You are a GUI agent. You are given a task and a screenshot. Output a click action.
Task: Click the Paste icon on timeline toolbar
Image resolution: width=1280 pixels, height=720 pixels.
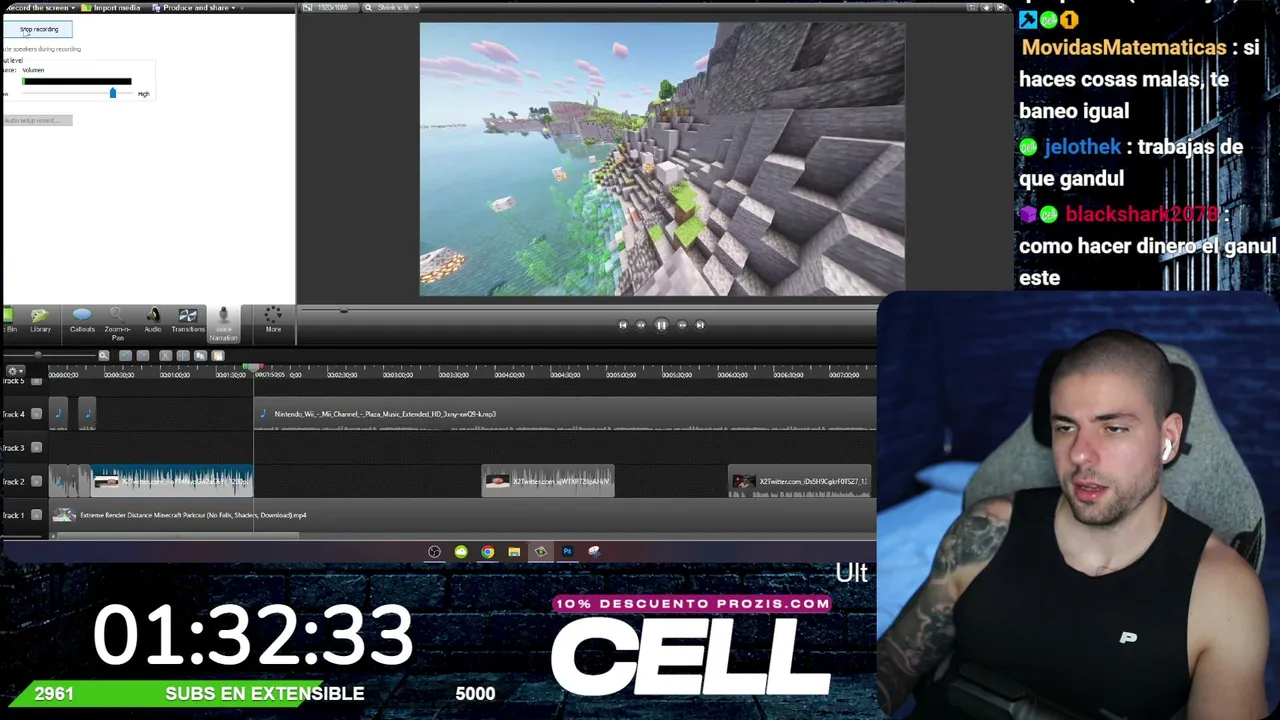point(217,356)
